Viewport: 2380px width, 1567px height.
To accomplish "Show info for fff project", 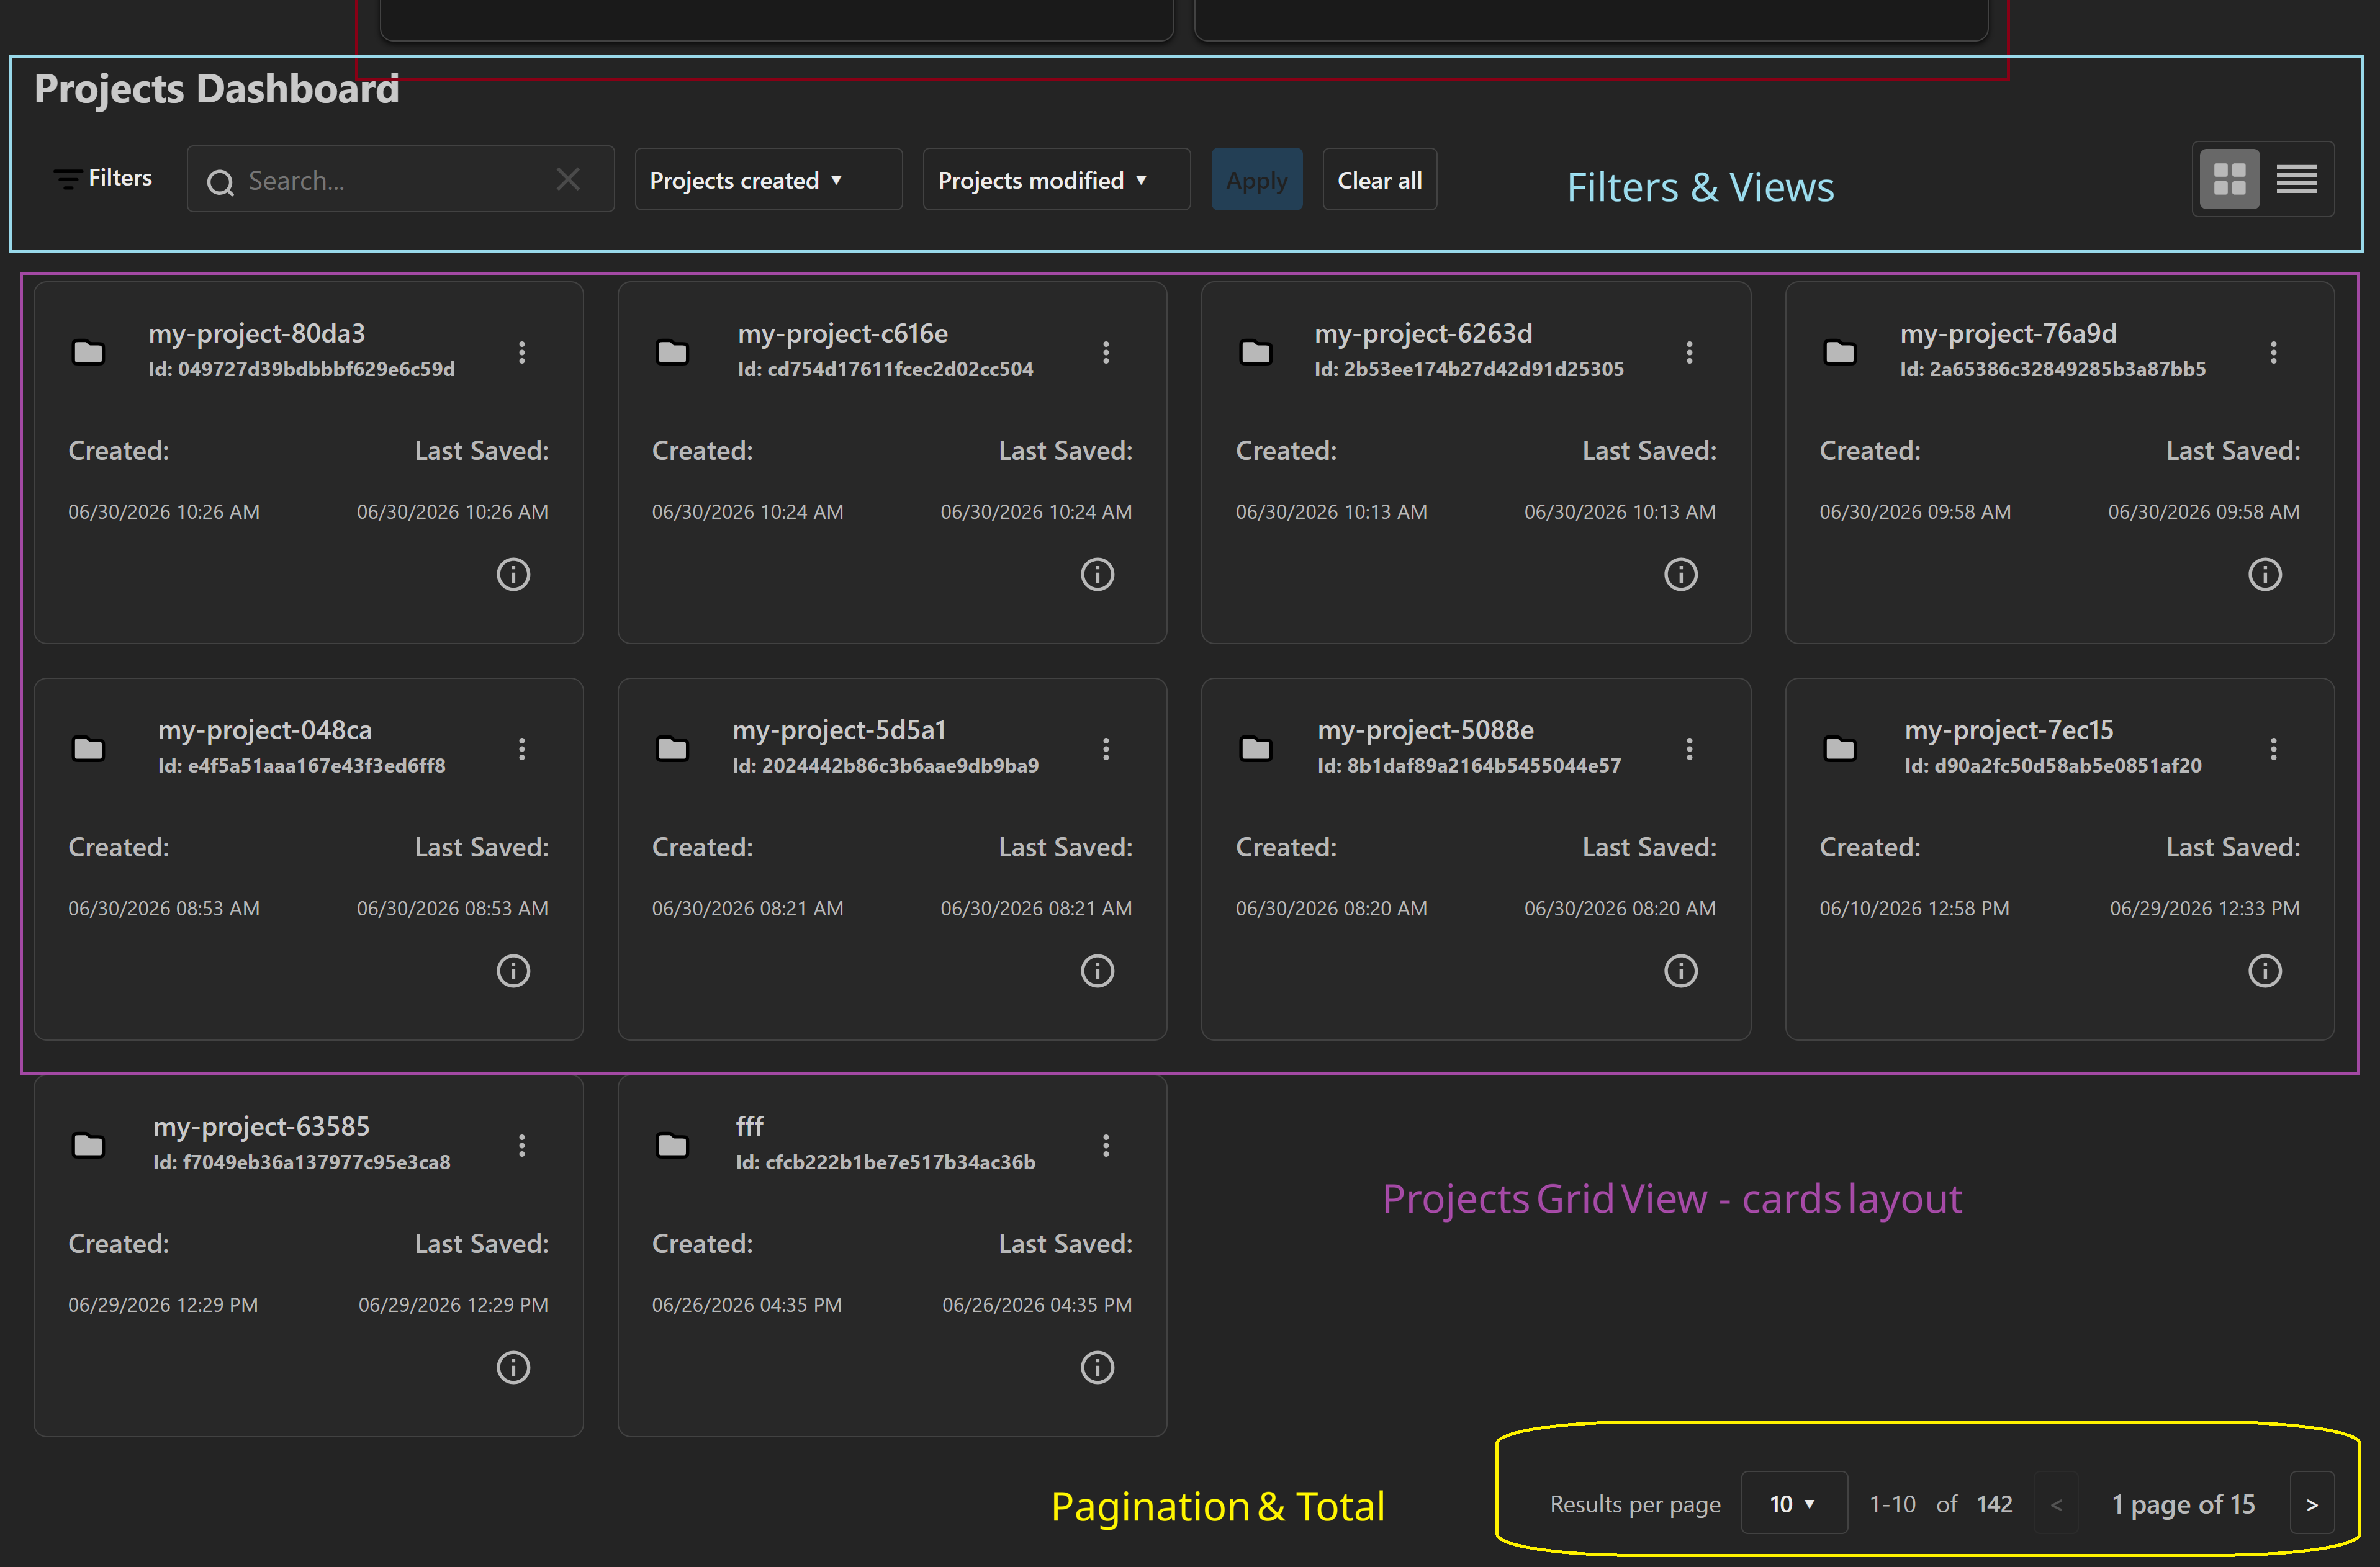I will pos(1097,1367).
